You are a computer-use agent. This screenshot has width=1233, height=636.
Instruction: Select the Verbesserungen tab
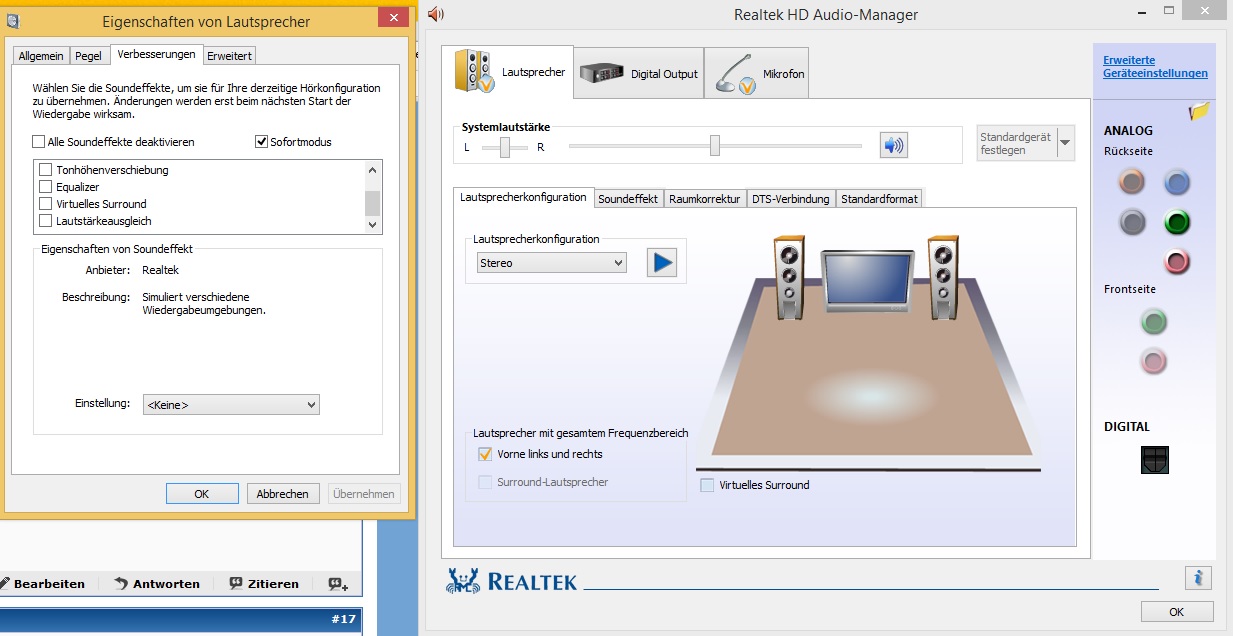click(156, 54)
